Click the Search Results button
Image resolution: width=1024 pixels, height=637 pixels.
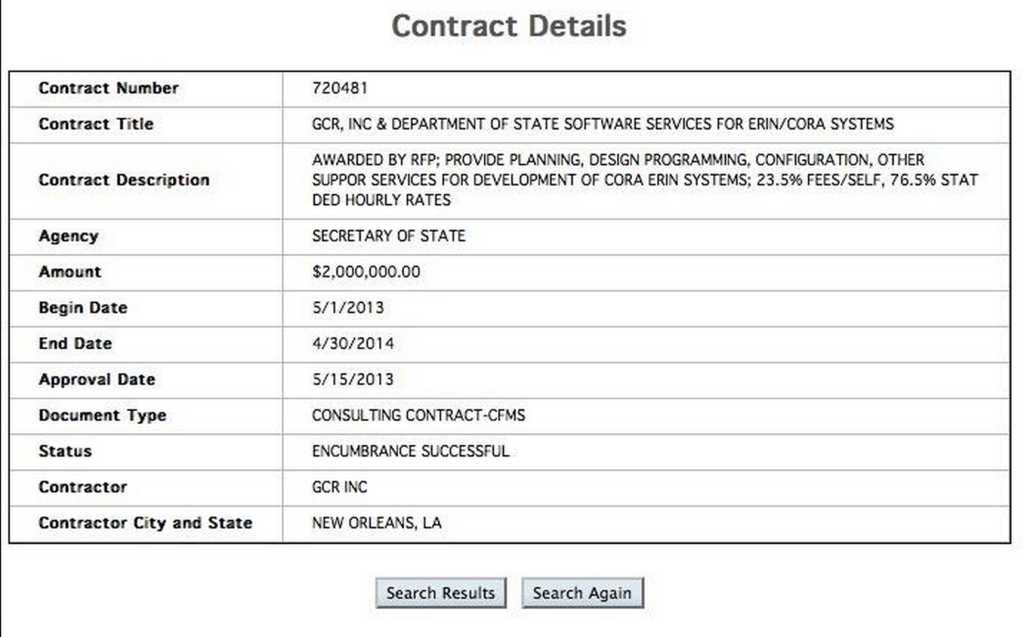coord(441,592)
